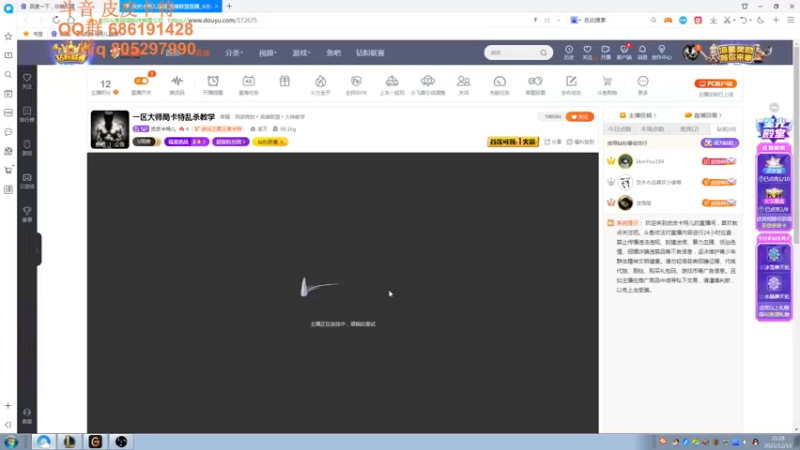Open the yellow pill badge under the title
The height and width of the screenshot is (450, 800).
tap(270, 142)
